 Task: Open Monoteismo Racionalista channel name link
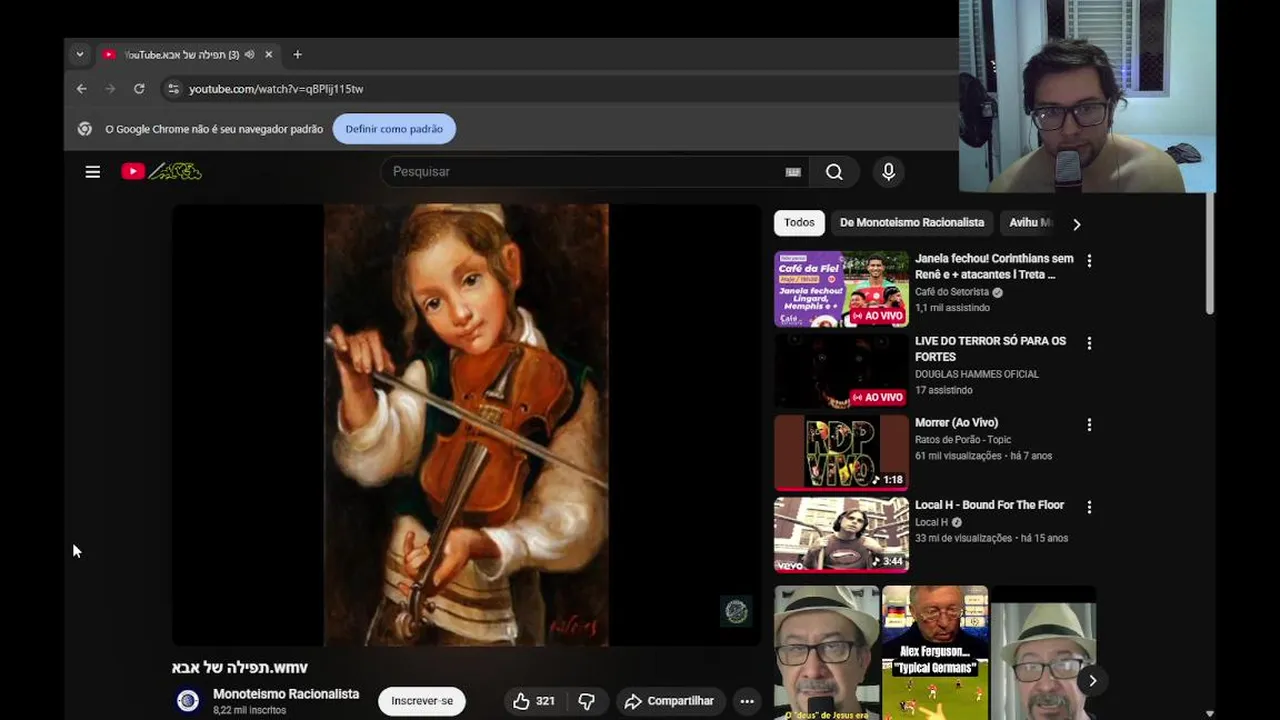[x=286, y=694]
